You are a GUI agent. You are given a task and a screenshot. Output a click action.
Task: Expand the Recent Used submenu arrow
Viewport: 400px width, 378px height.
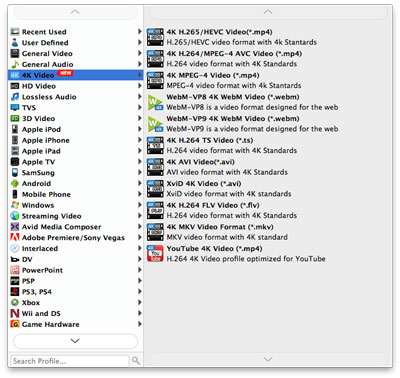140,32
